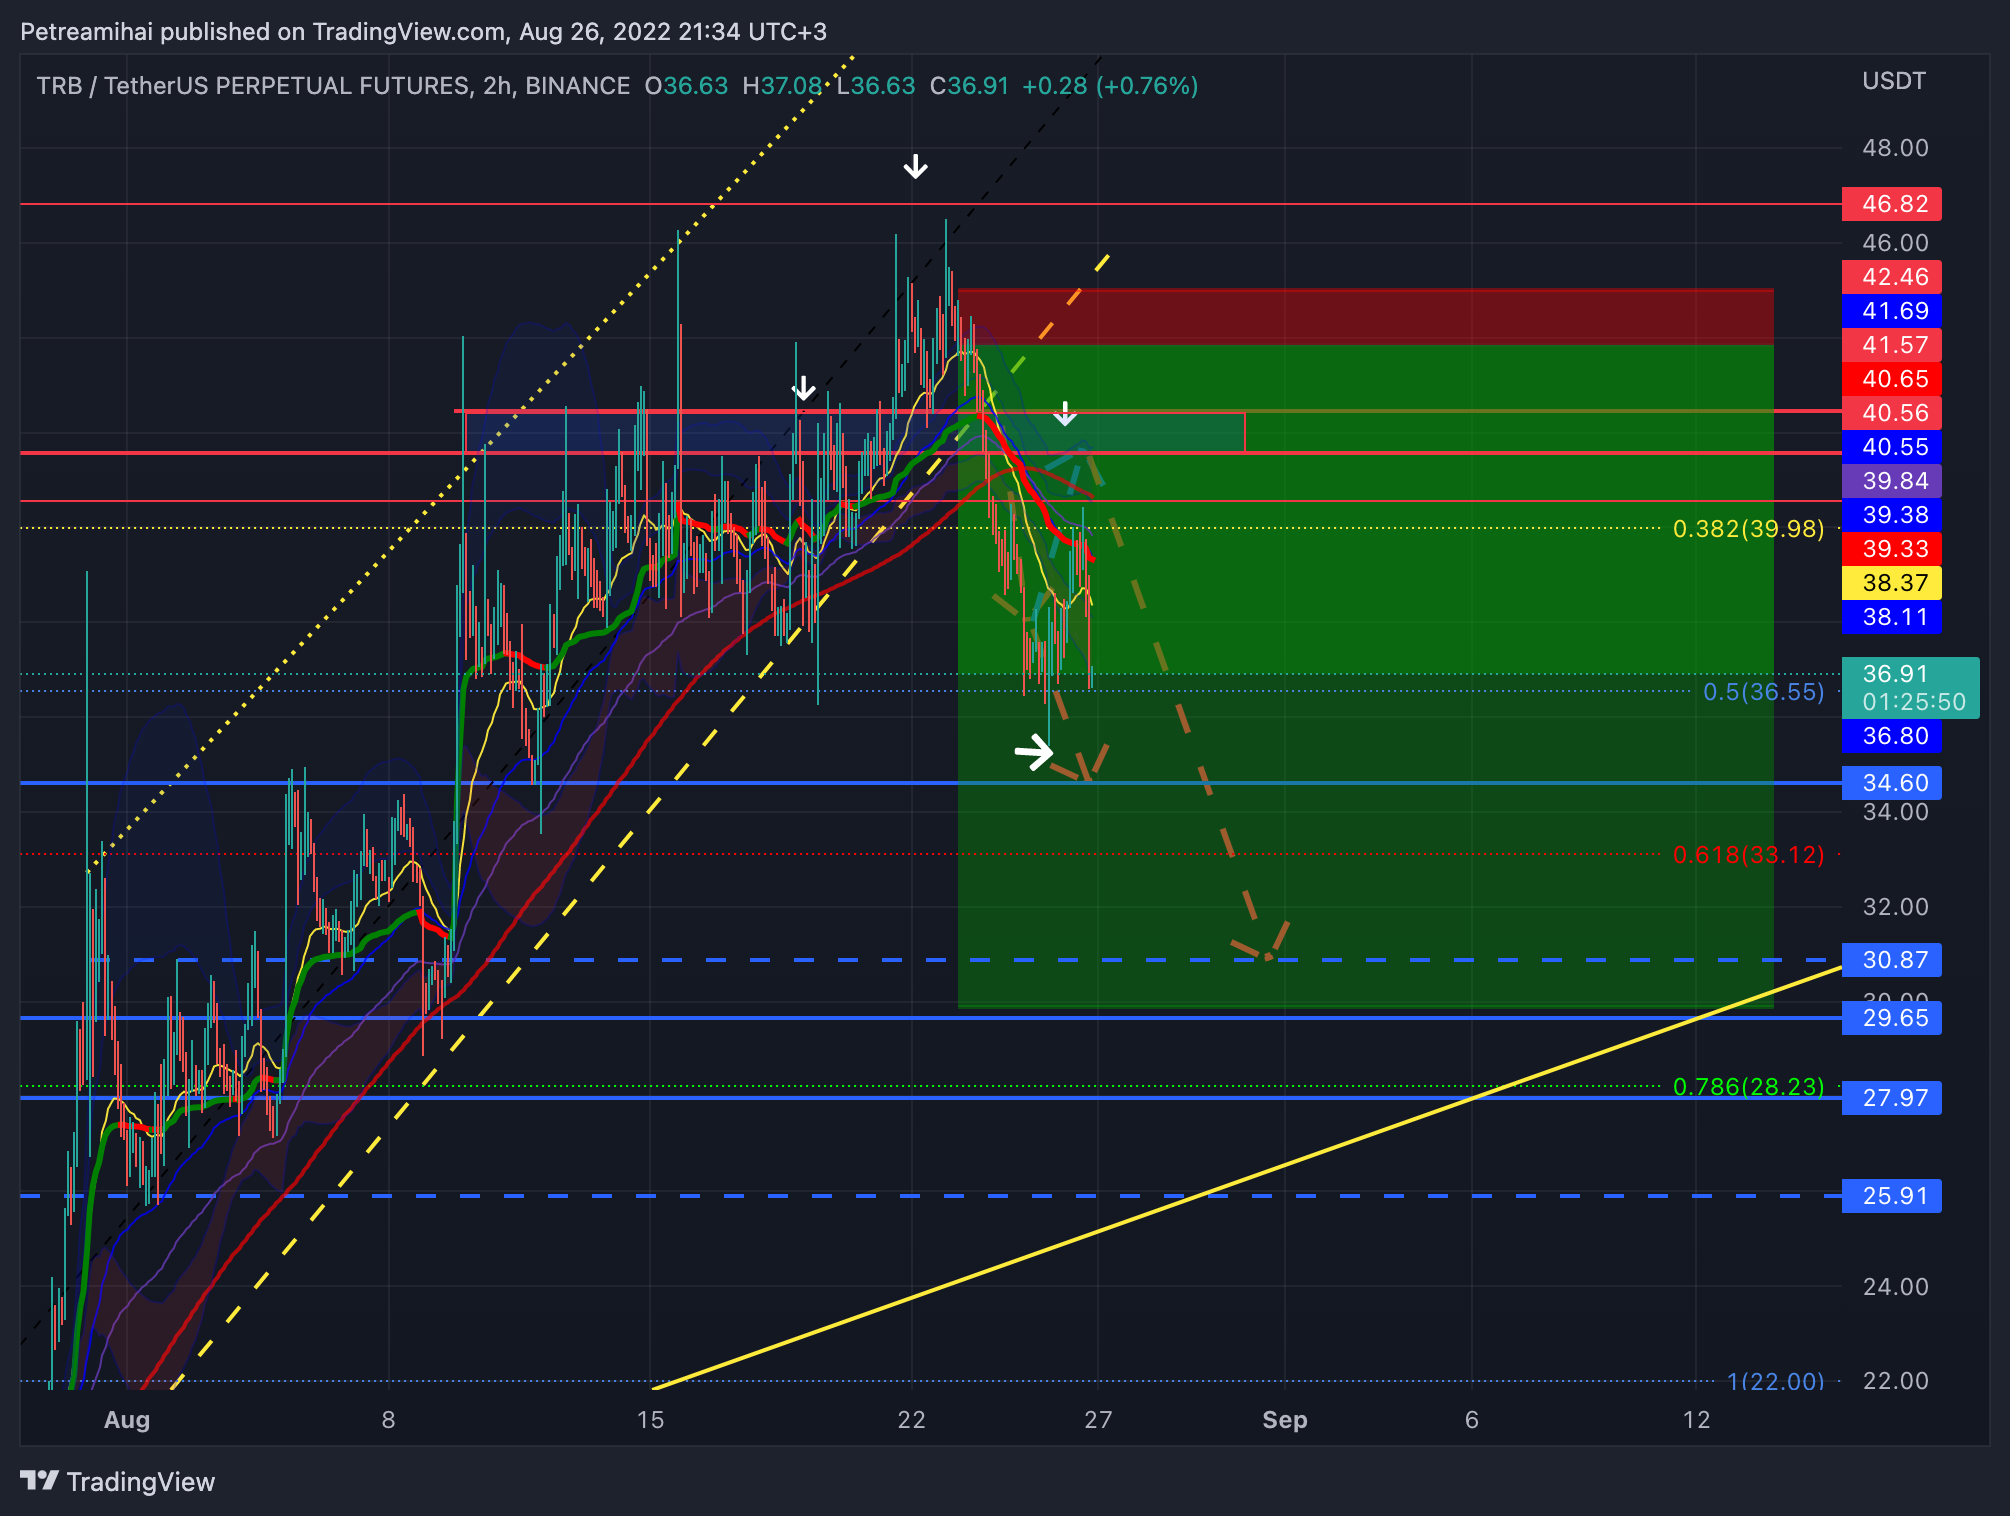Click the 34.60 price label
This screenshot has width=2010, height=1516.
[1891, 783]
